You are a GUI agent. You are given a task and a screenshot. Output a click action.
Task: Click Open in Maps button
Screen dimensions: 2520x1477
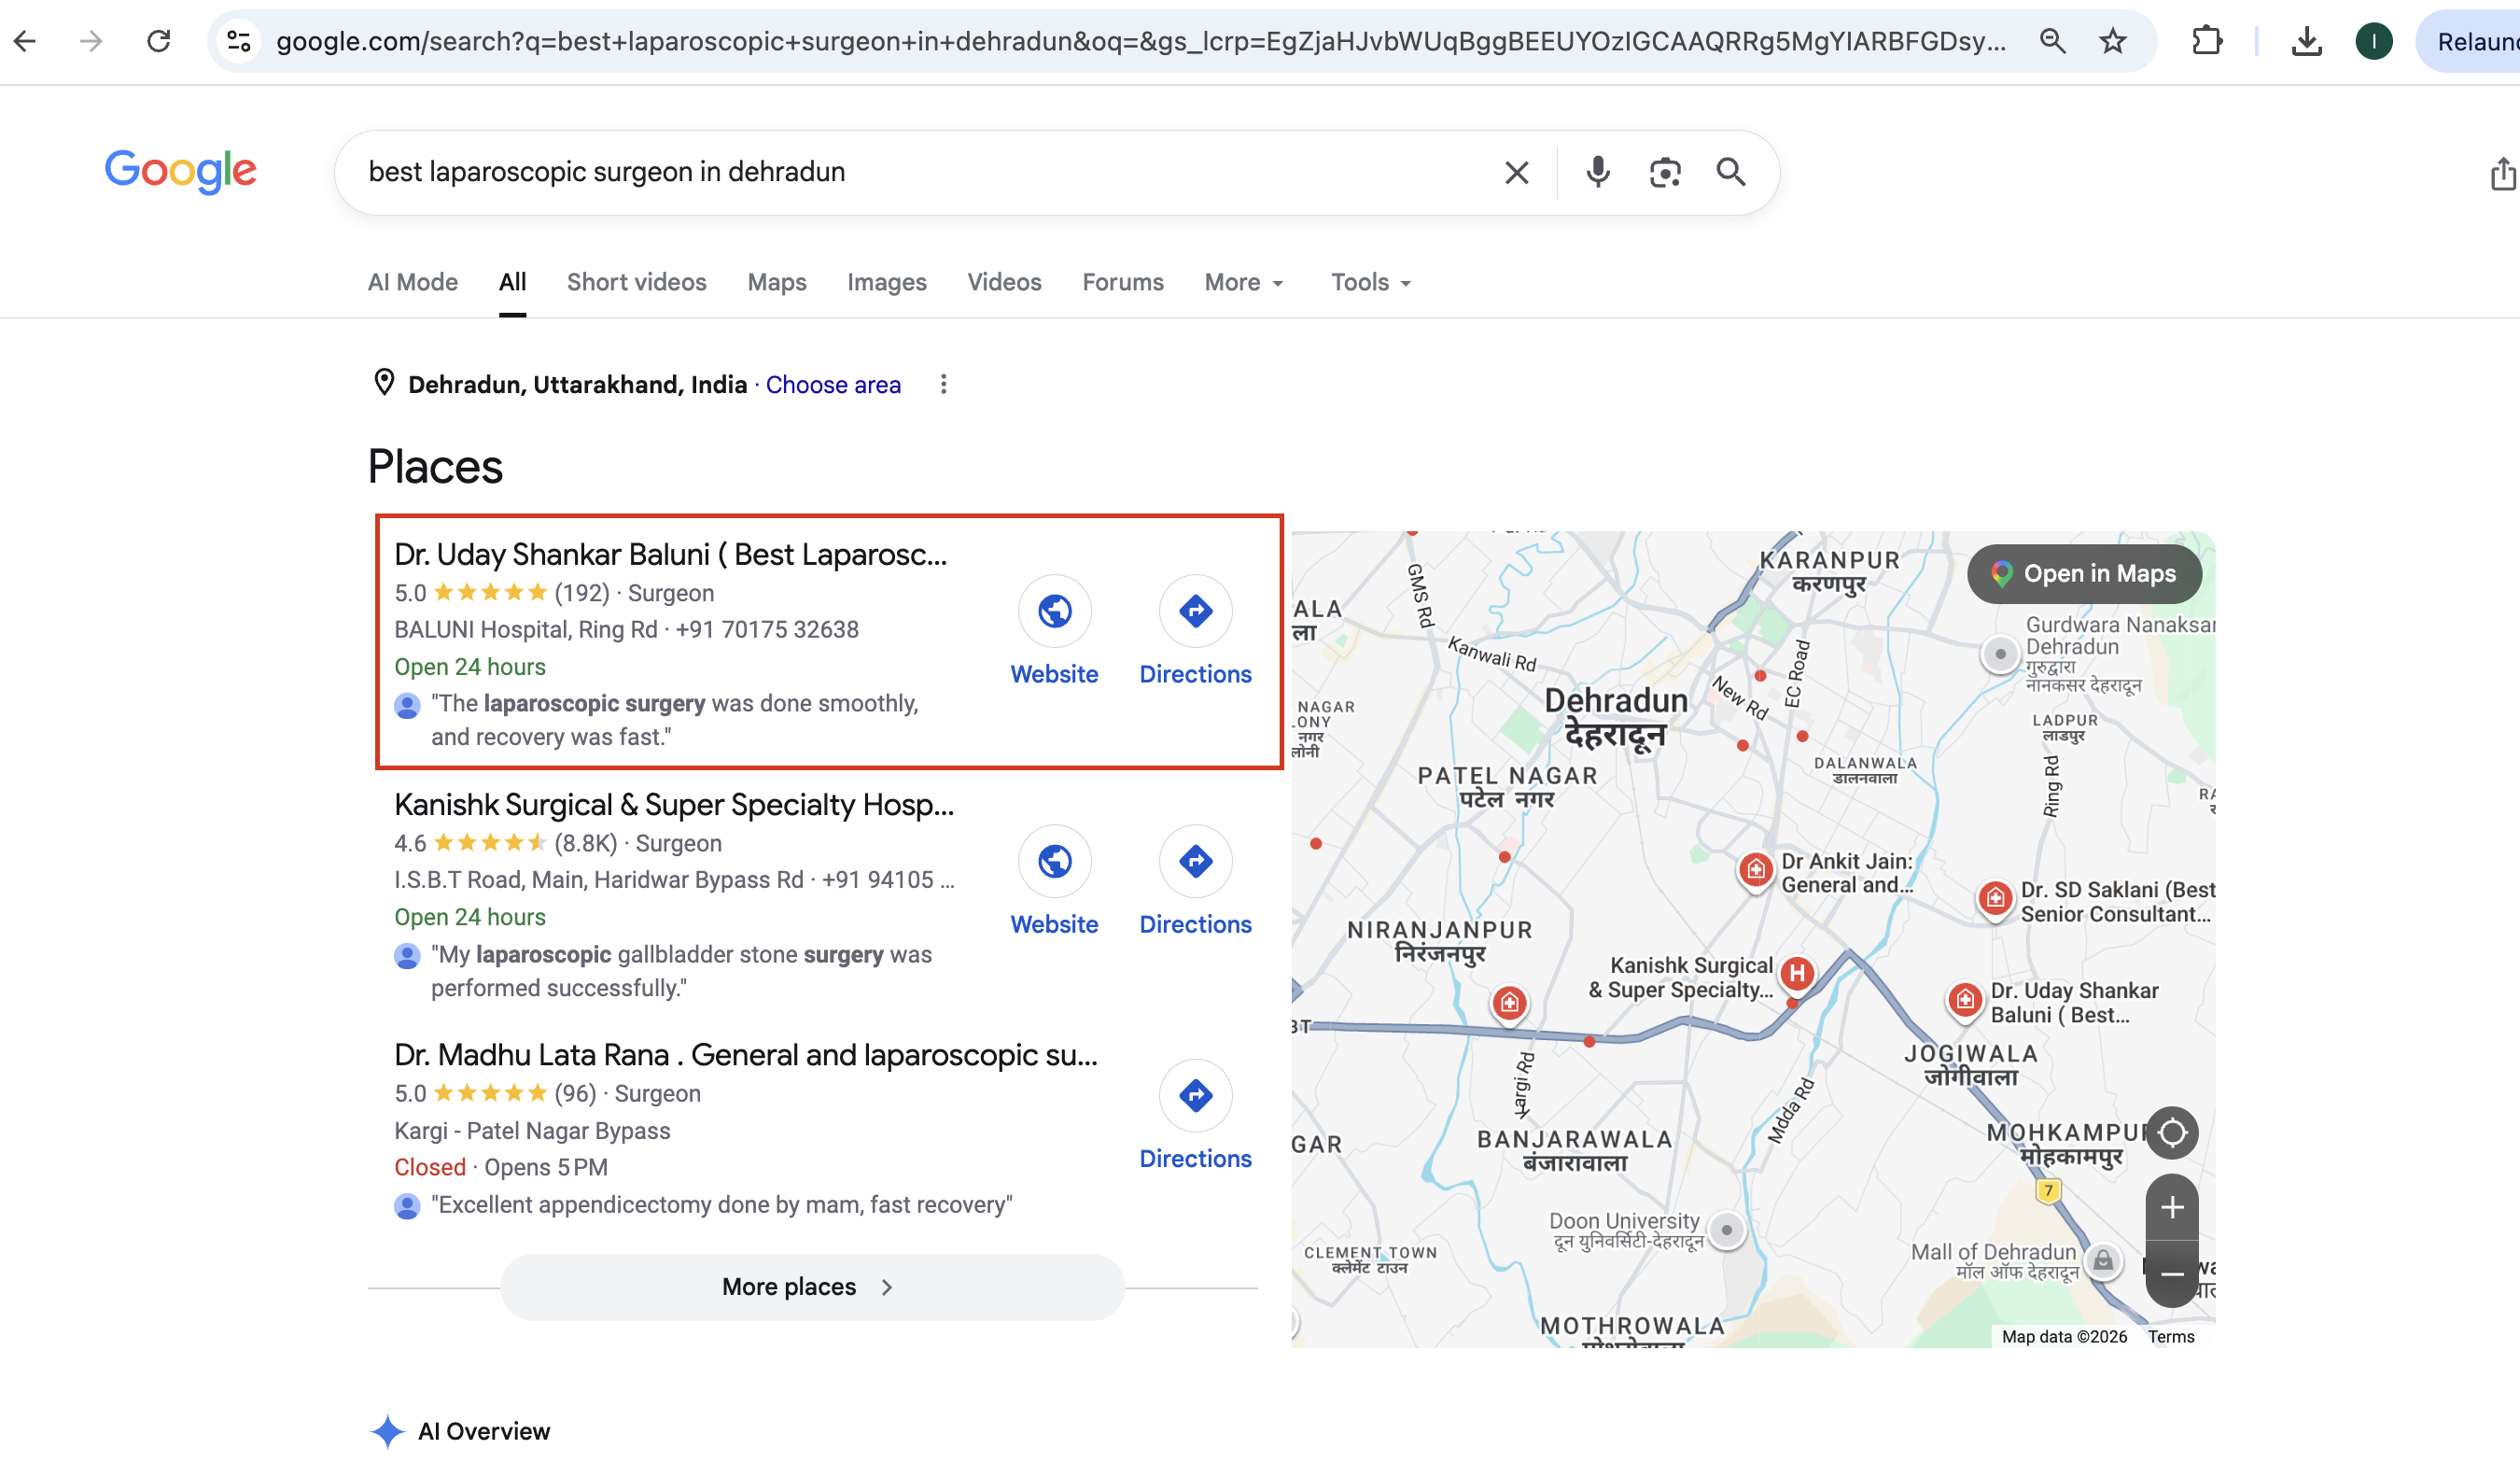tap(2084, 573)
